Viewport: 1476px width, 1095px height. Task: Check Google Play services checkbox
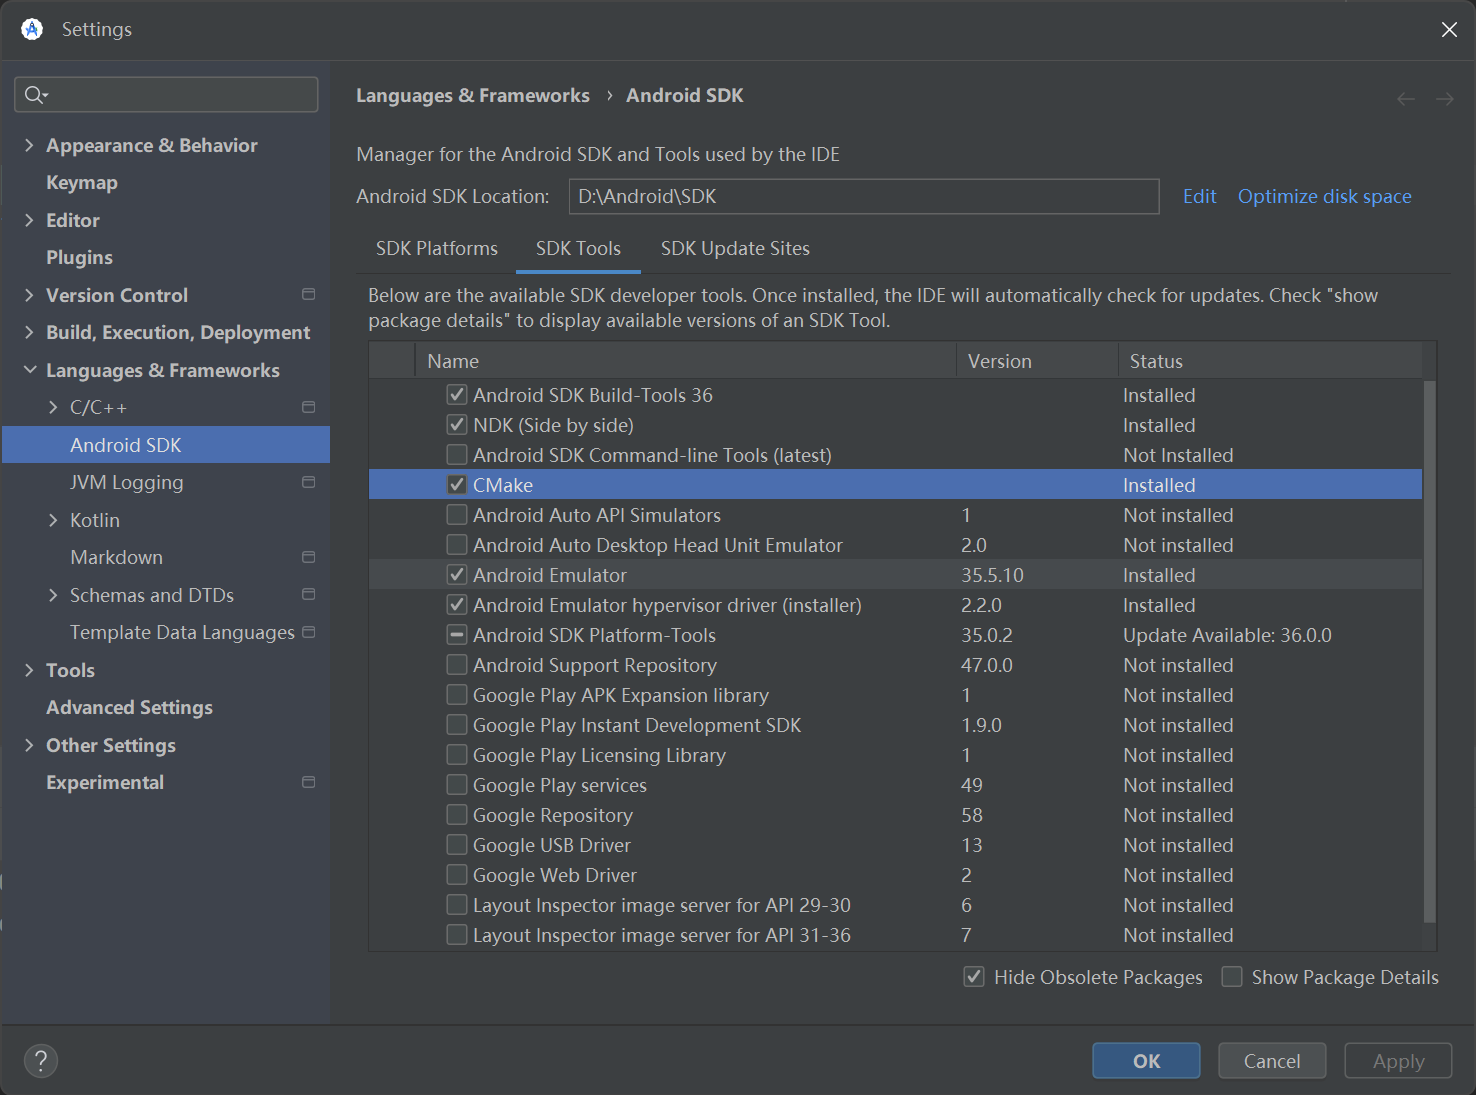[457, 785]
